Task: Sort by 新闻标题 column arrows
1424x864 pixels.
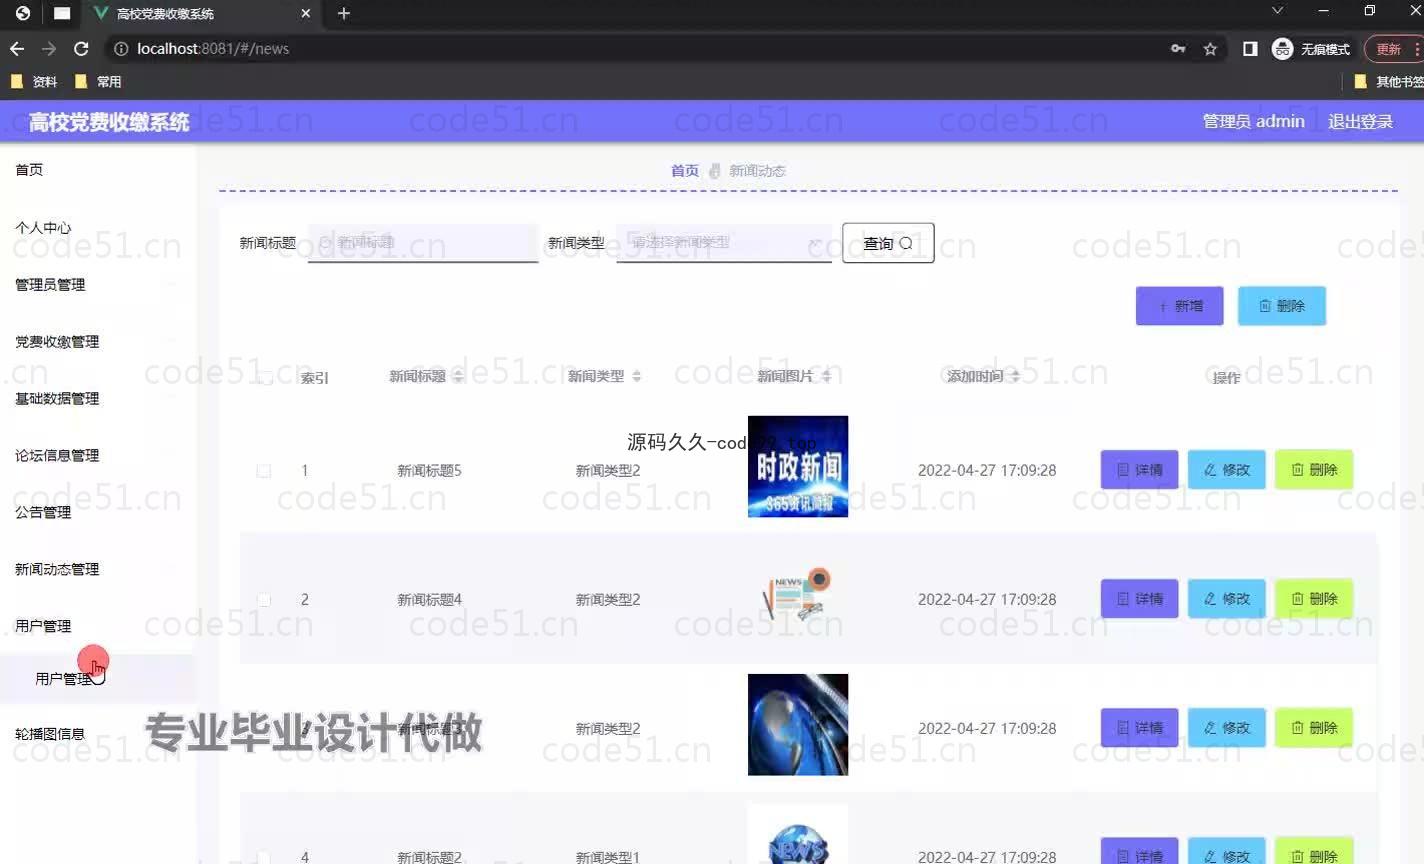Action: 457,376
